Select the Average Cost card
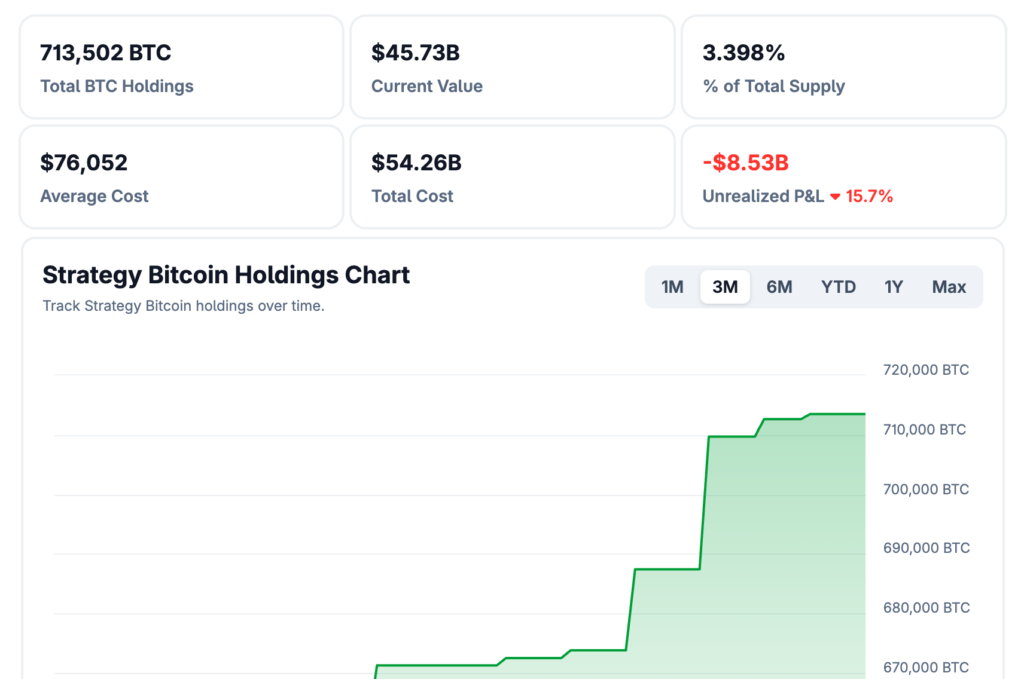This screenshot has width=1024, height=679. click(x=181, y=177)
